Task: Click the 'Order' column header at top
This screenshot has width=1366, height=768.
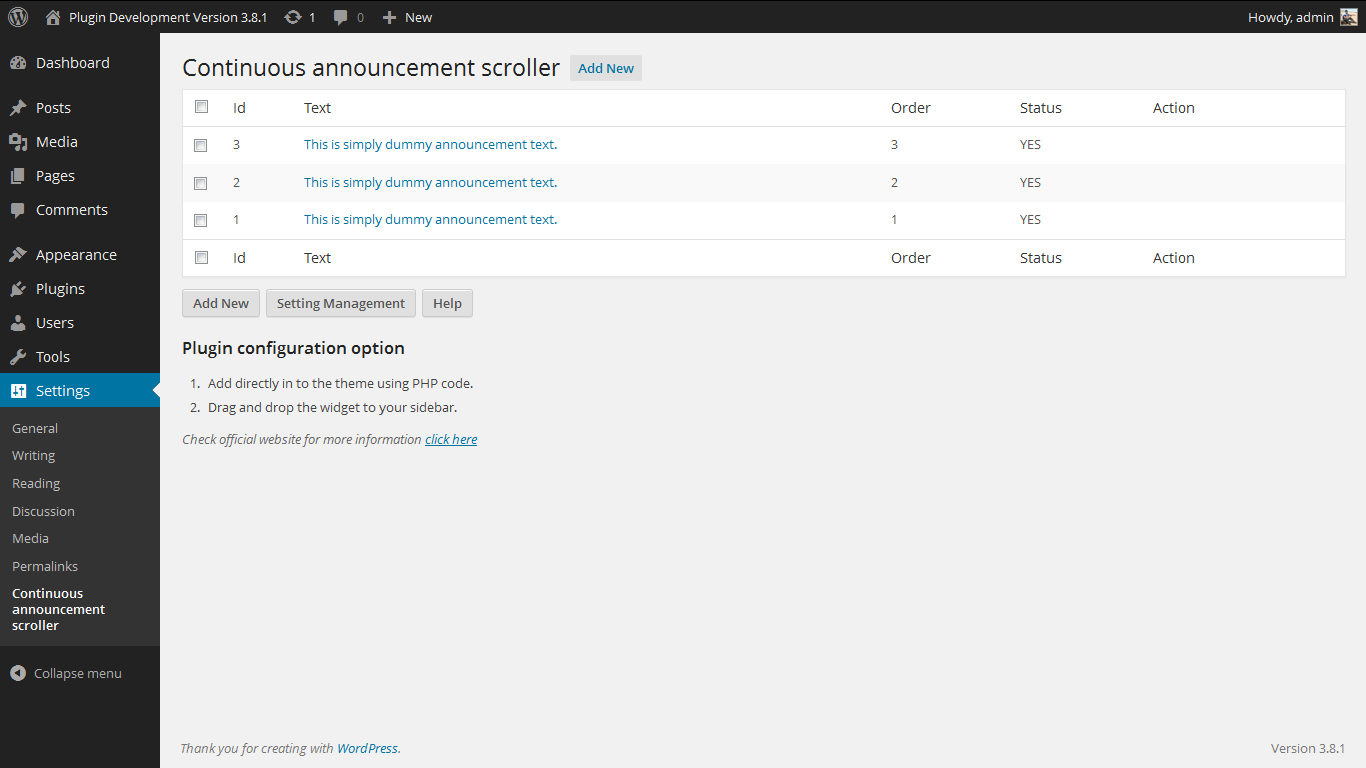Action: 911,108
